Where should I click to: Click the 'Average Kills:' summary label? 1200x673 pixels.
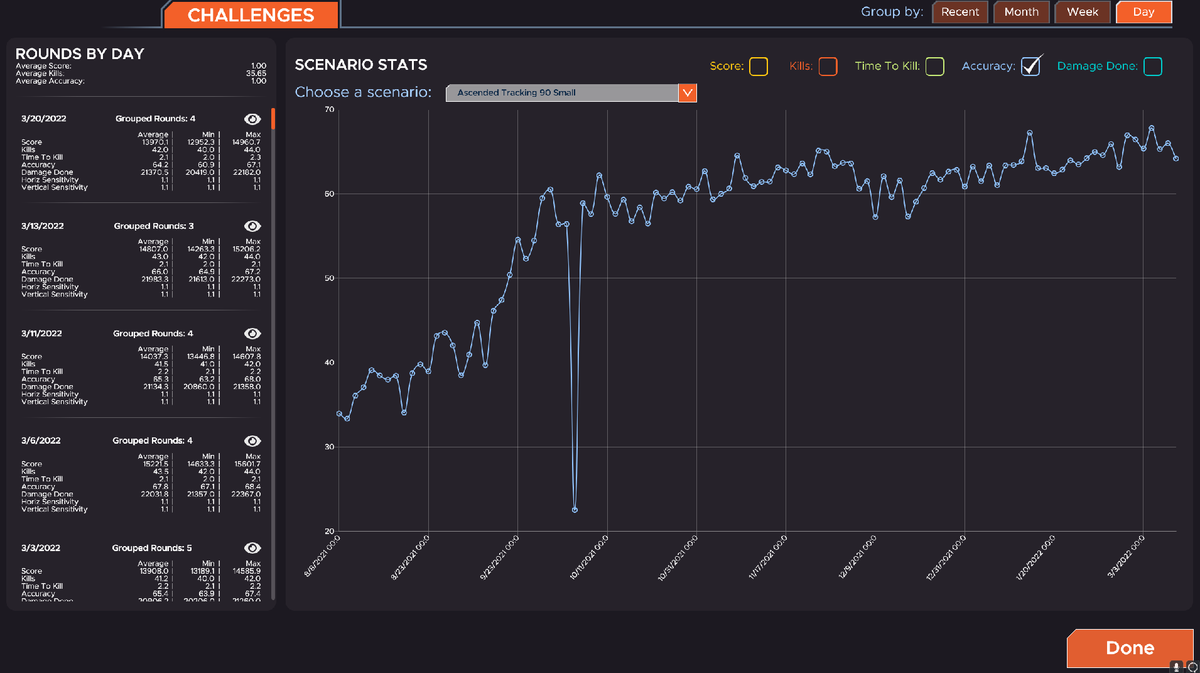pyautogui.click(x=39, y=73)
